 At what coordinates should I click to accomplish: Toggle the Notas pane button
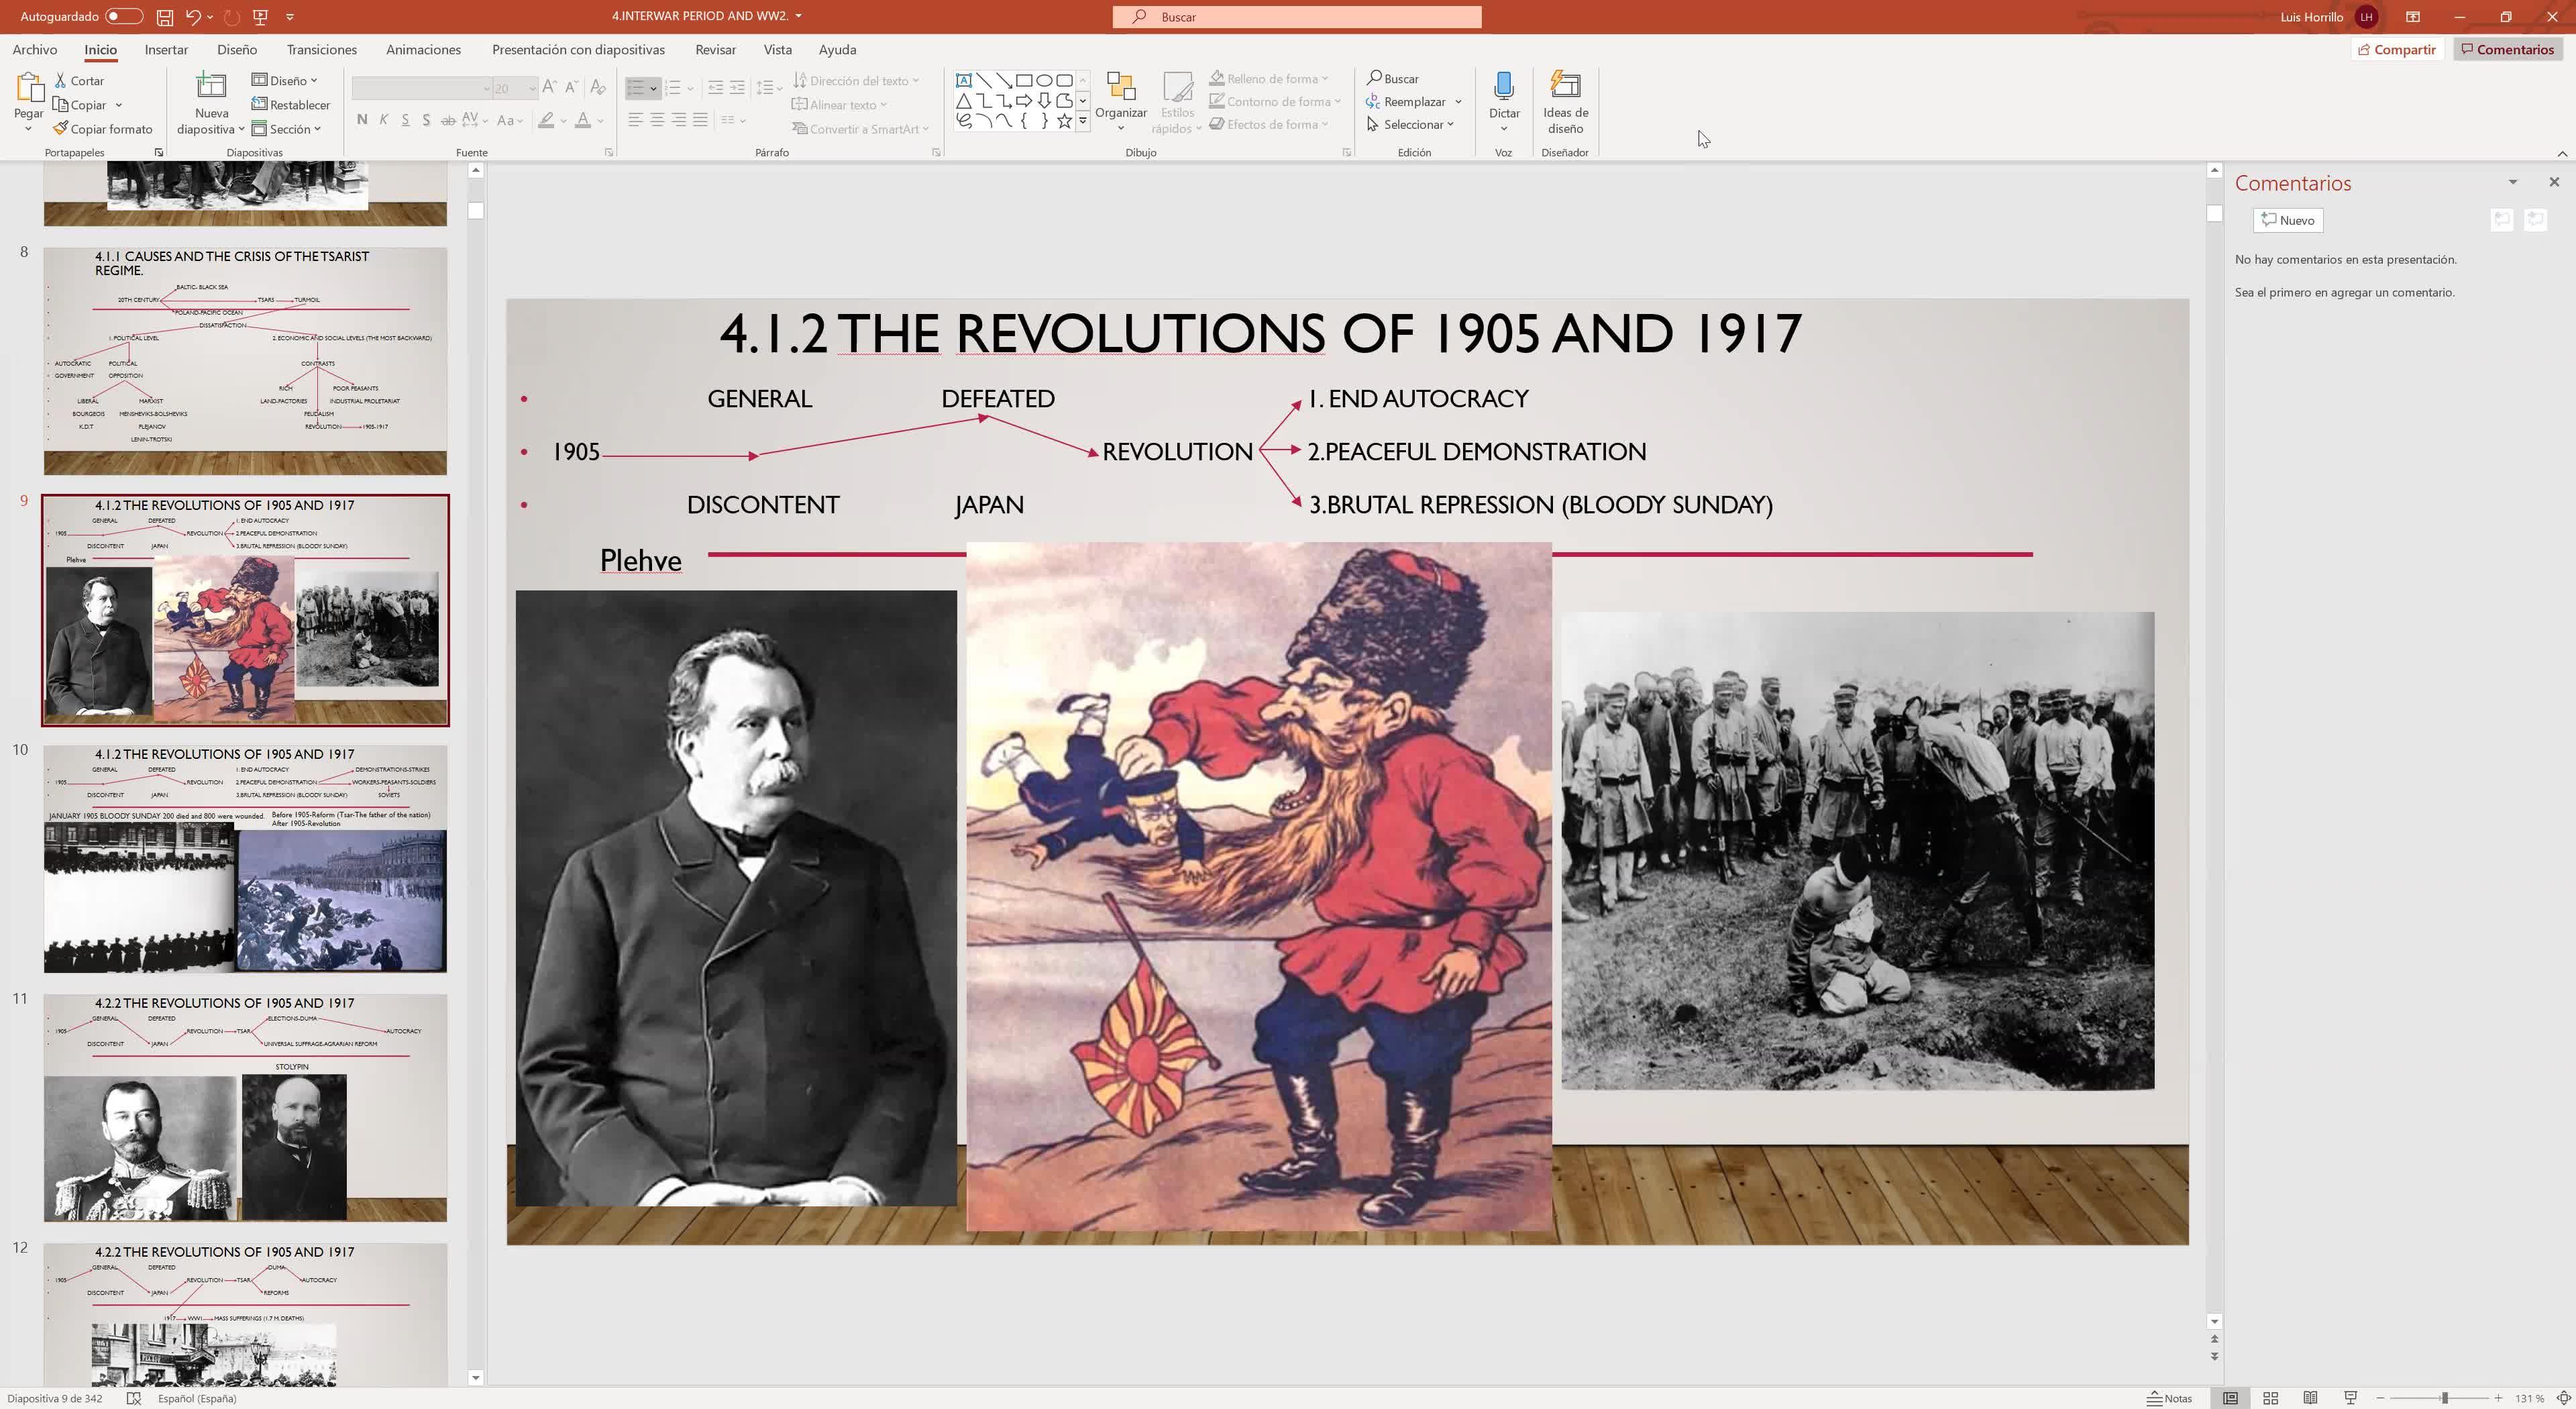tap(2169, 1398)
